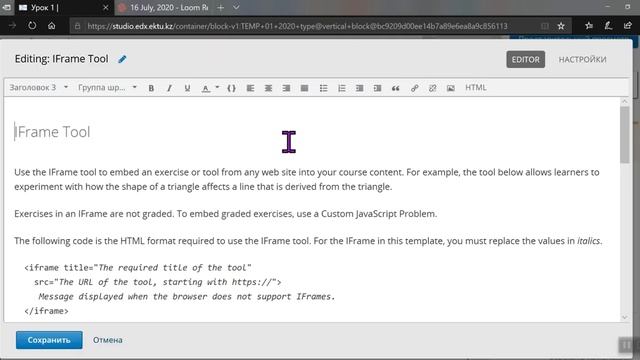Click the address bar URL

pos(297,26)
